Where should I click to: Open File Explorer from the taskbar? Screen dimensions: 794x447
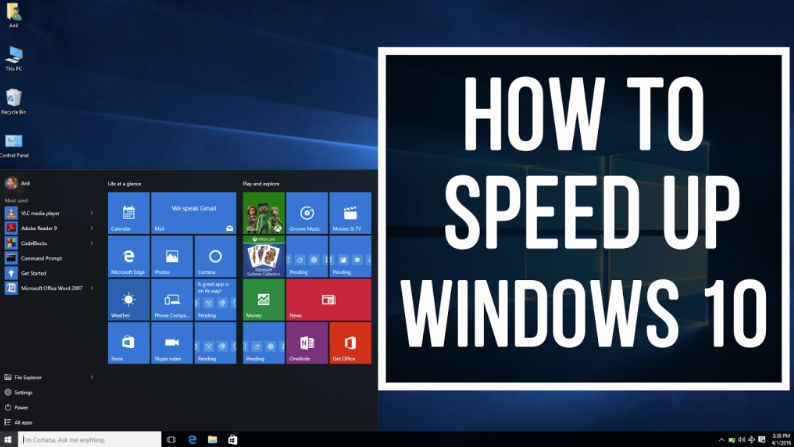(x=212, y=439)
